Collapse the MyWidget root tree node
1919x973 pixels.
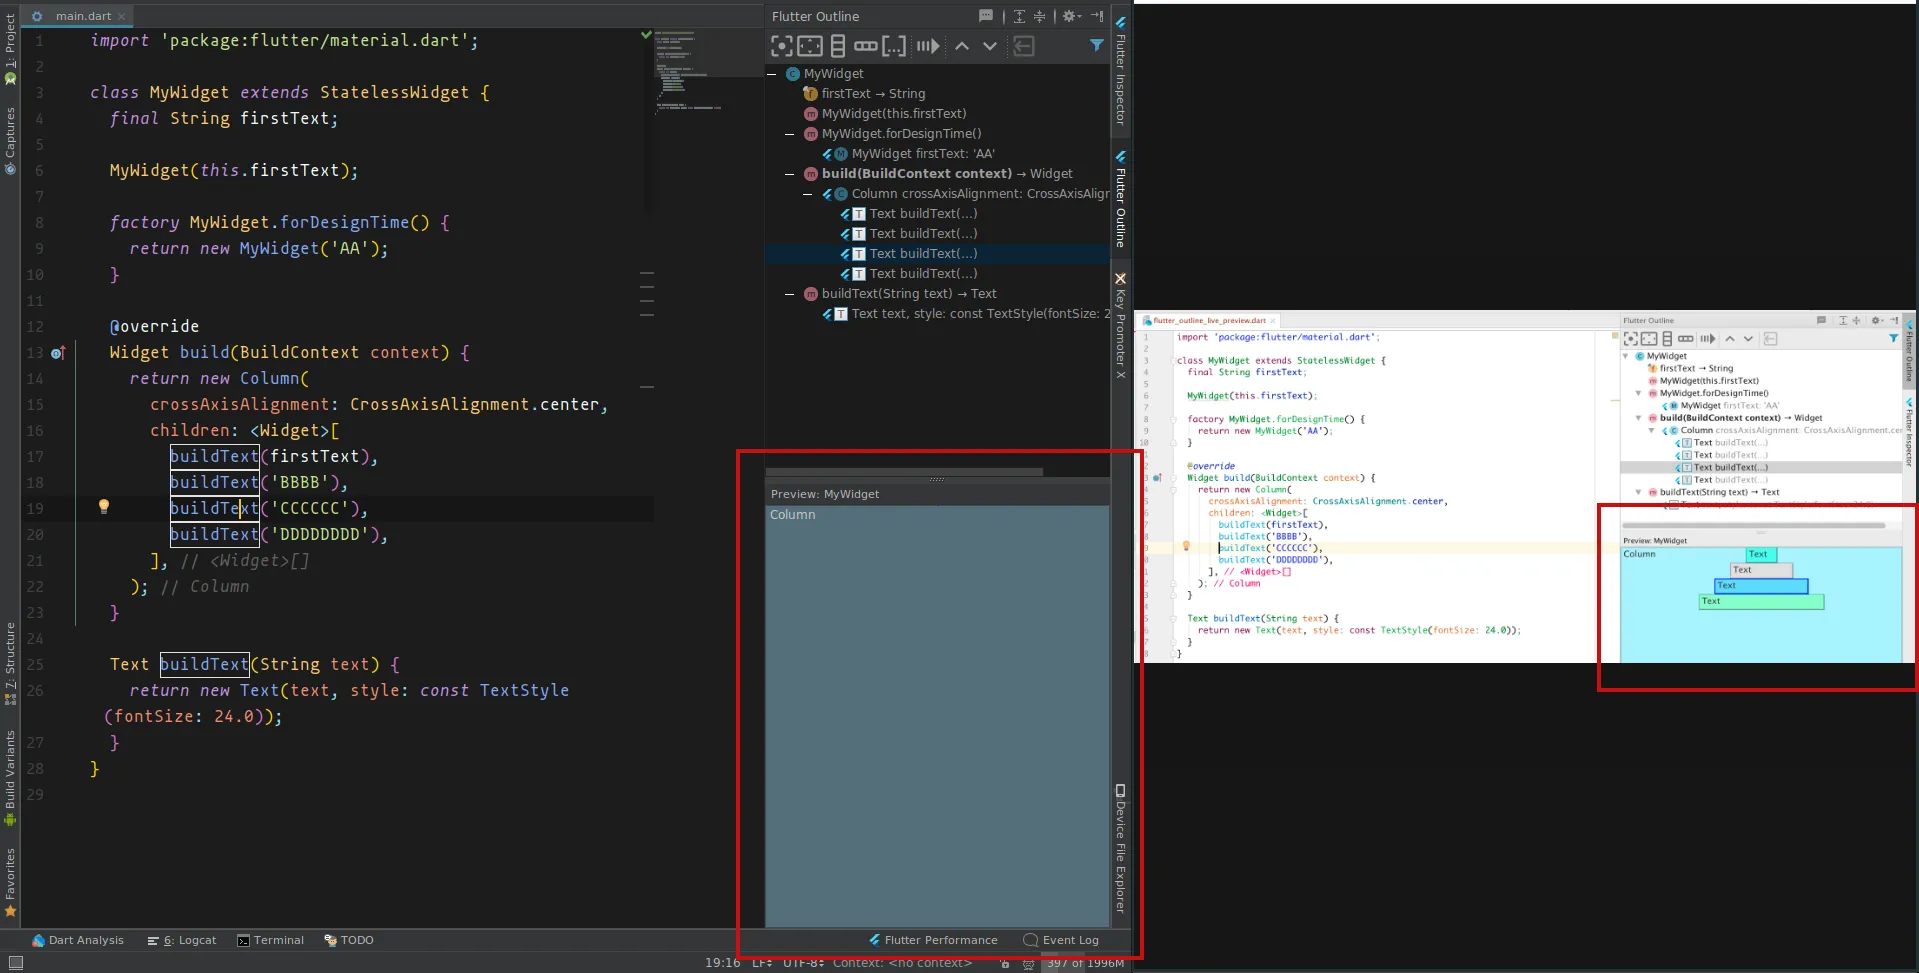click(772, 74)
